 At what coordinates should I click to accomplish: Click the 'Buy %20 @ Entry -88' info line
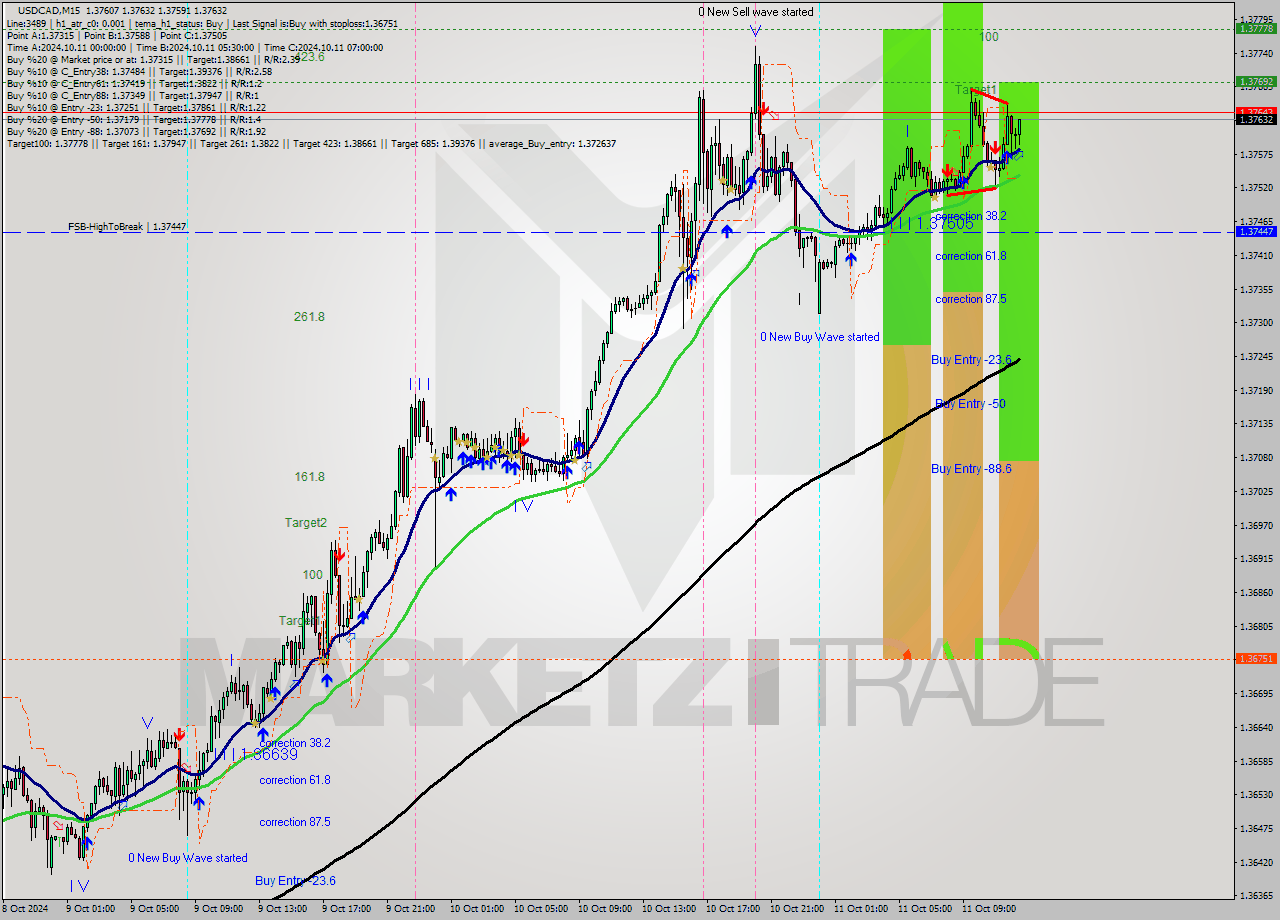[136, 131]
